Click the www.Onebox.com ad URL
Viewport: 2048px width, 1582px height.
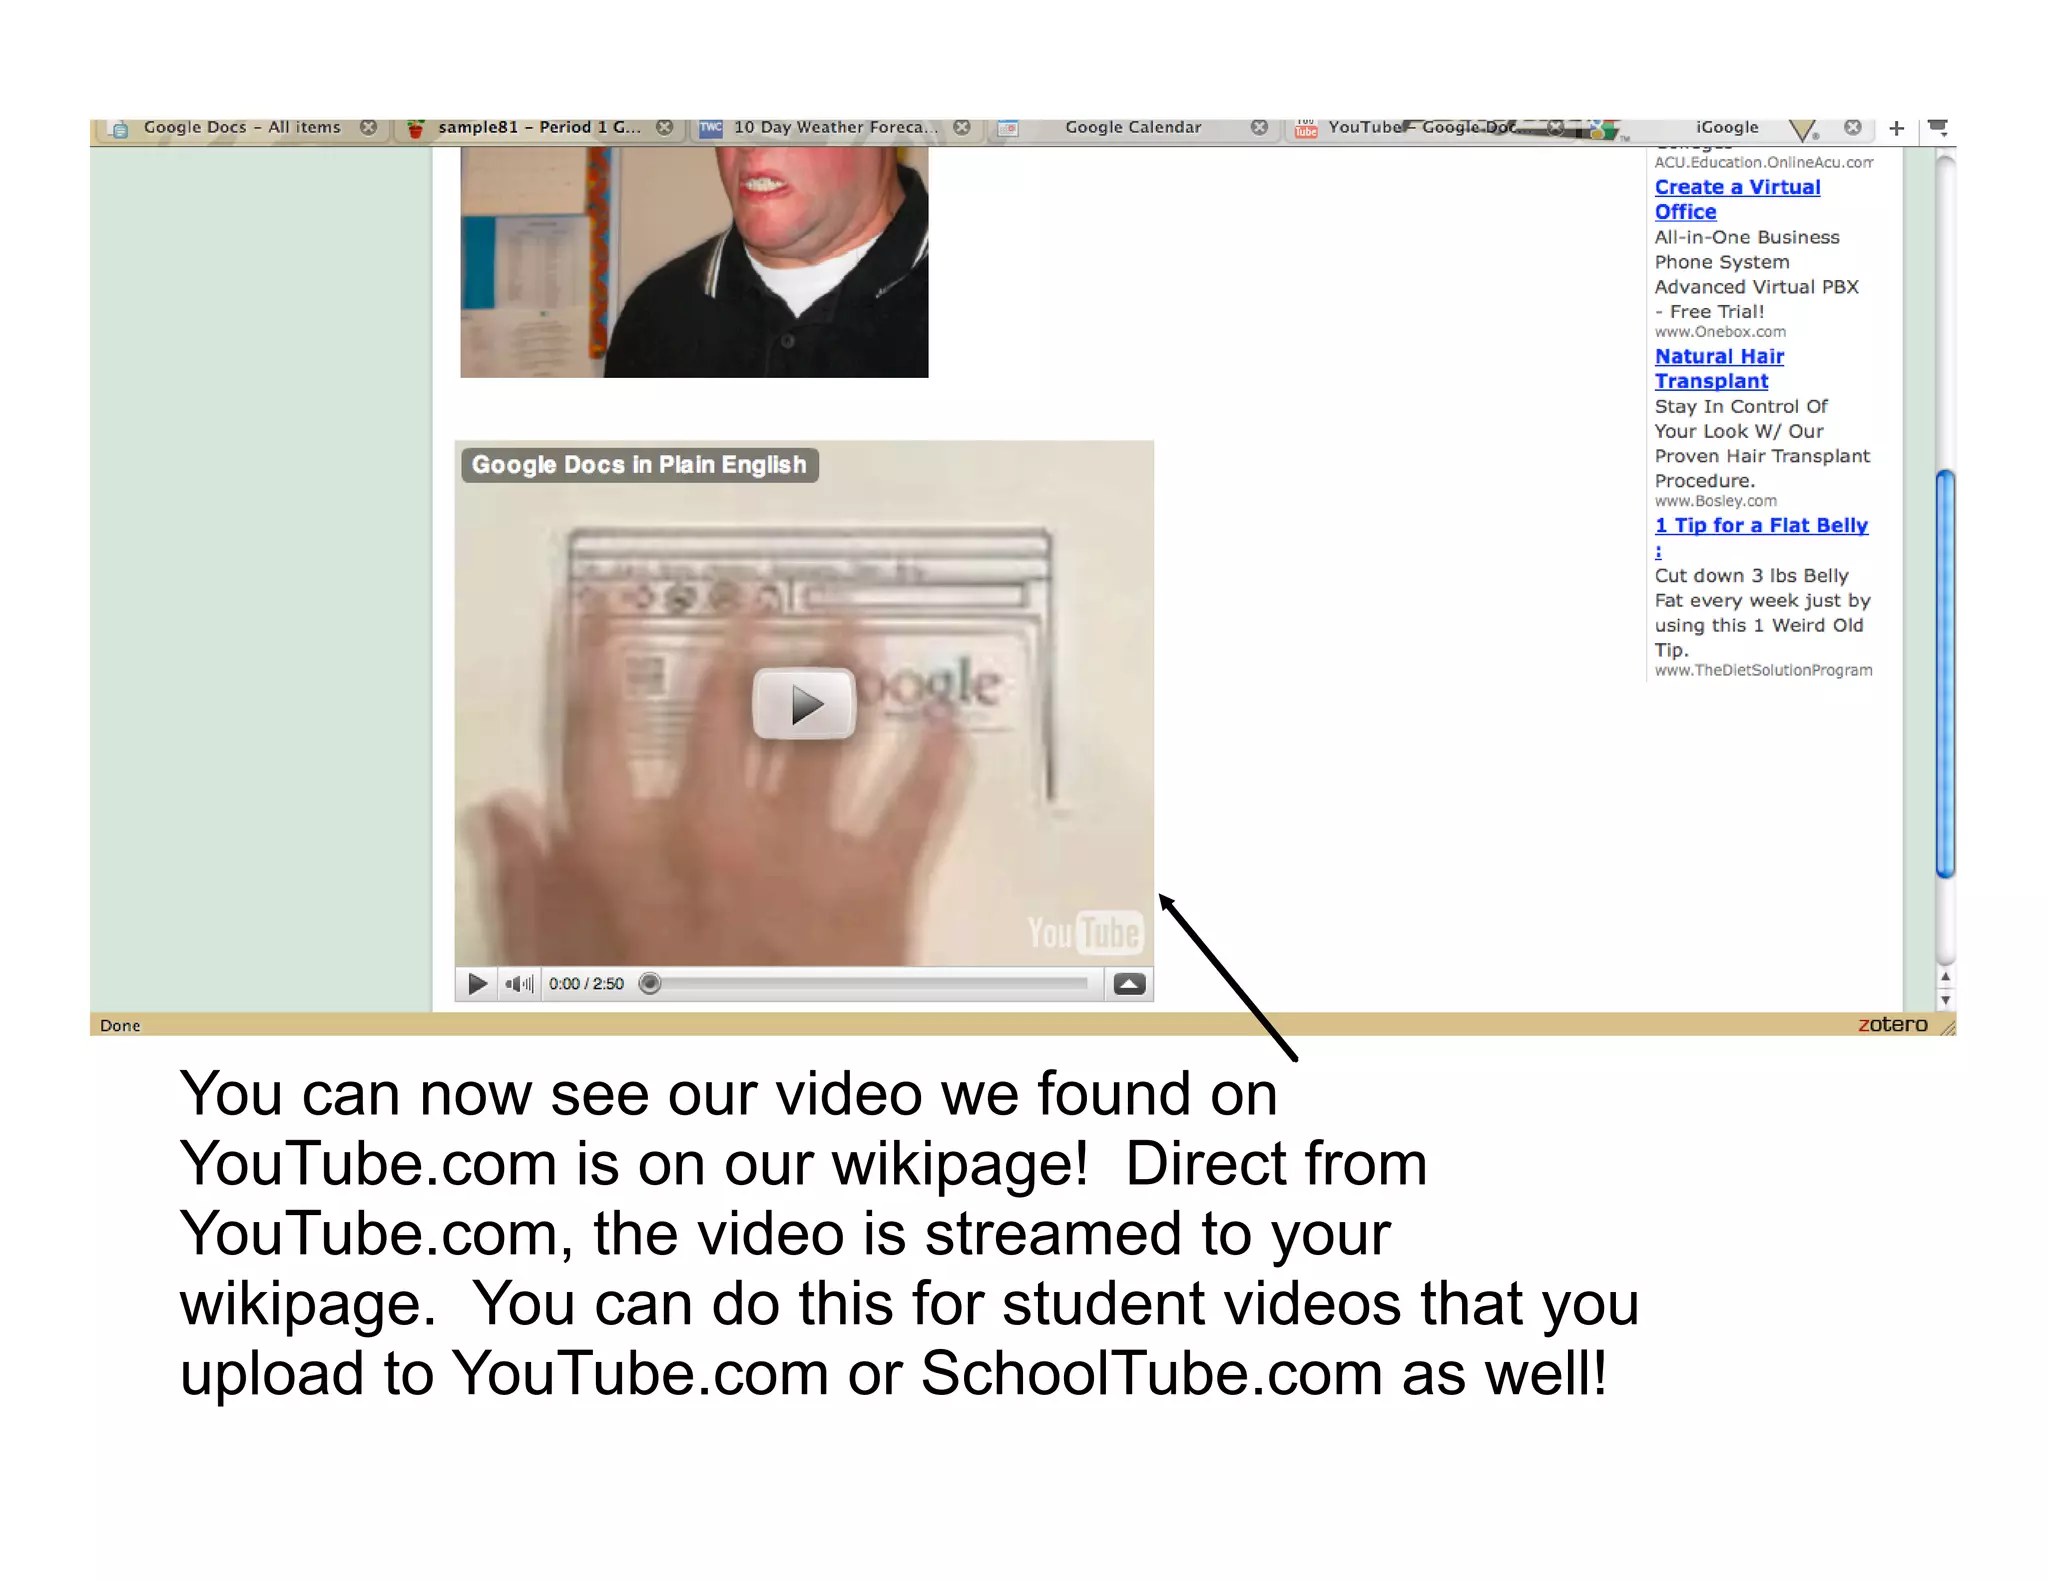coord(1720,332)
